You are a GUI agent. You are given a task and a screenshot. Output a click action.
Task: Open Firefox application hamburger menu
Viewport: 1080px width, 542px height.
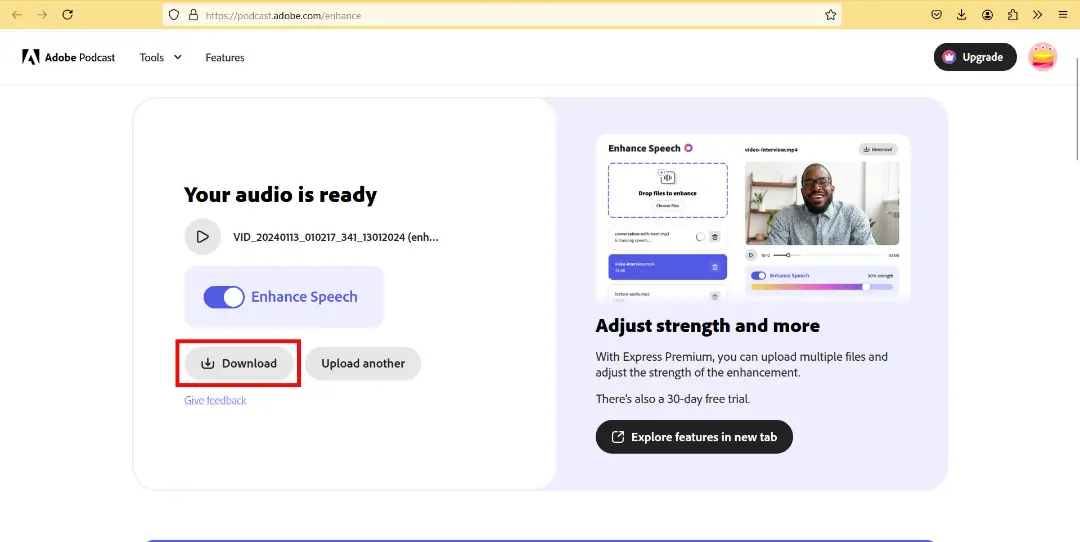point(1063,14)
